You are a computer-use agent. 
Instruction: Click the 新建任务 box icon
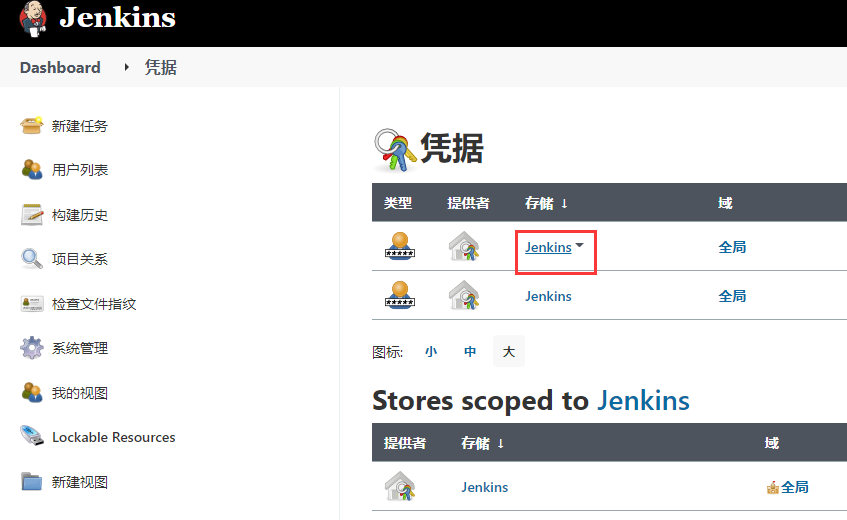(x=32, y=125)
